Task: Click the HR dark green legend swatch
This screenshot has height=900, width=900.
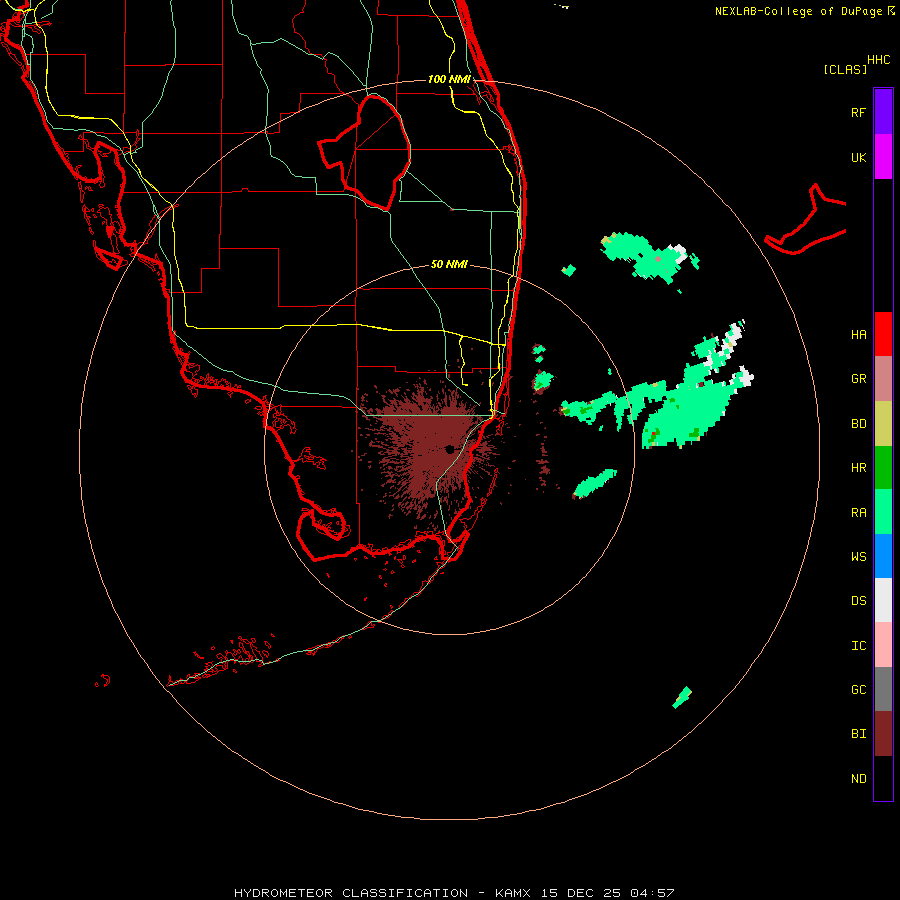Action: 883,468
